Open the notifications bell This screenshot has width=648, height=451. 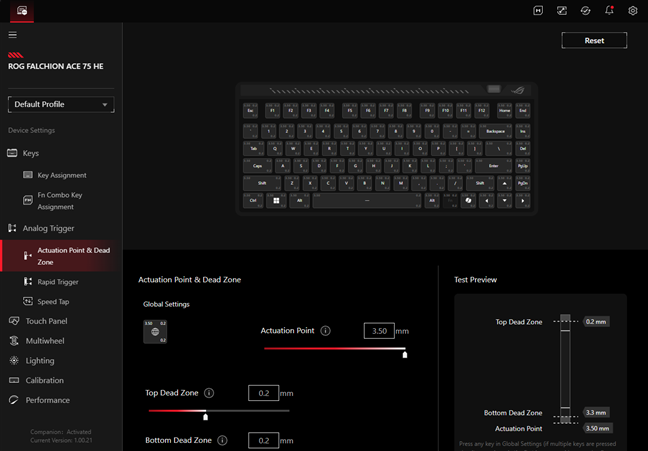coord(609,11)
